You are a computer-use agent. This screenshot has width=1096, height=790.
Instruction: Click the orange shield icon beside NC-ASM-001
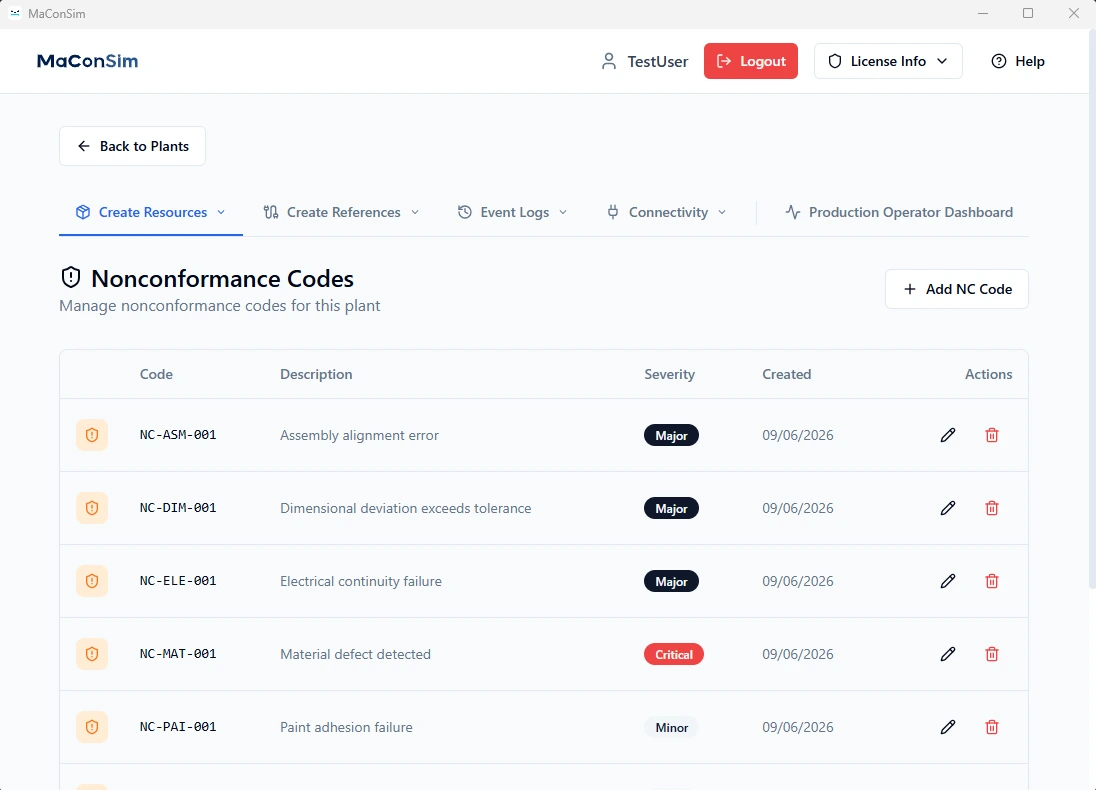point(92,435)
